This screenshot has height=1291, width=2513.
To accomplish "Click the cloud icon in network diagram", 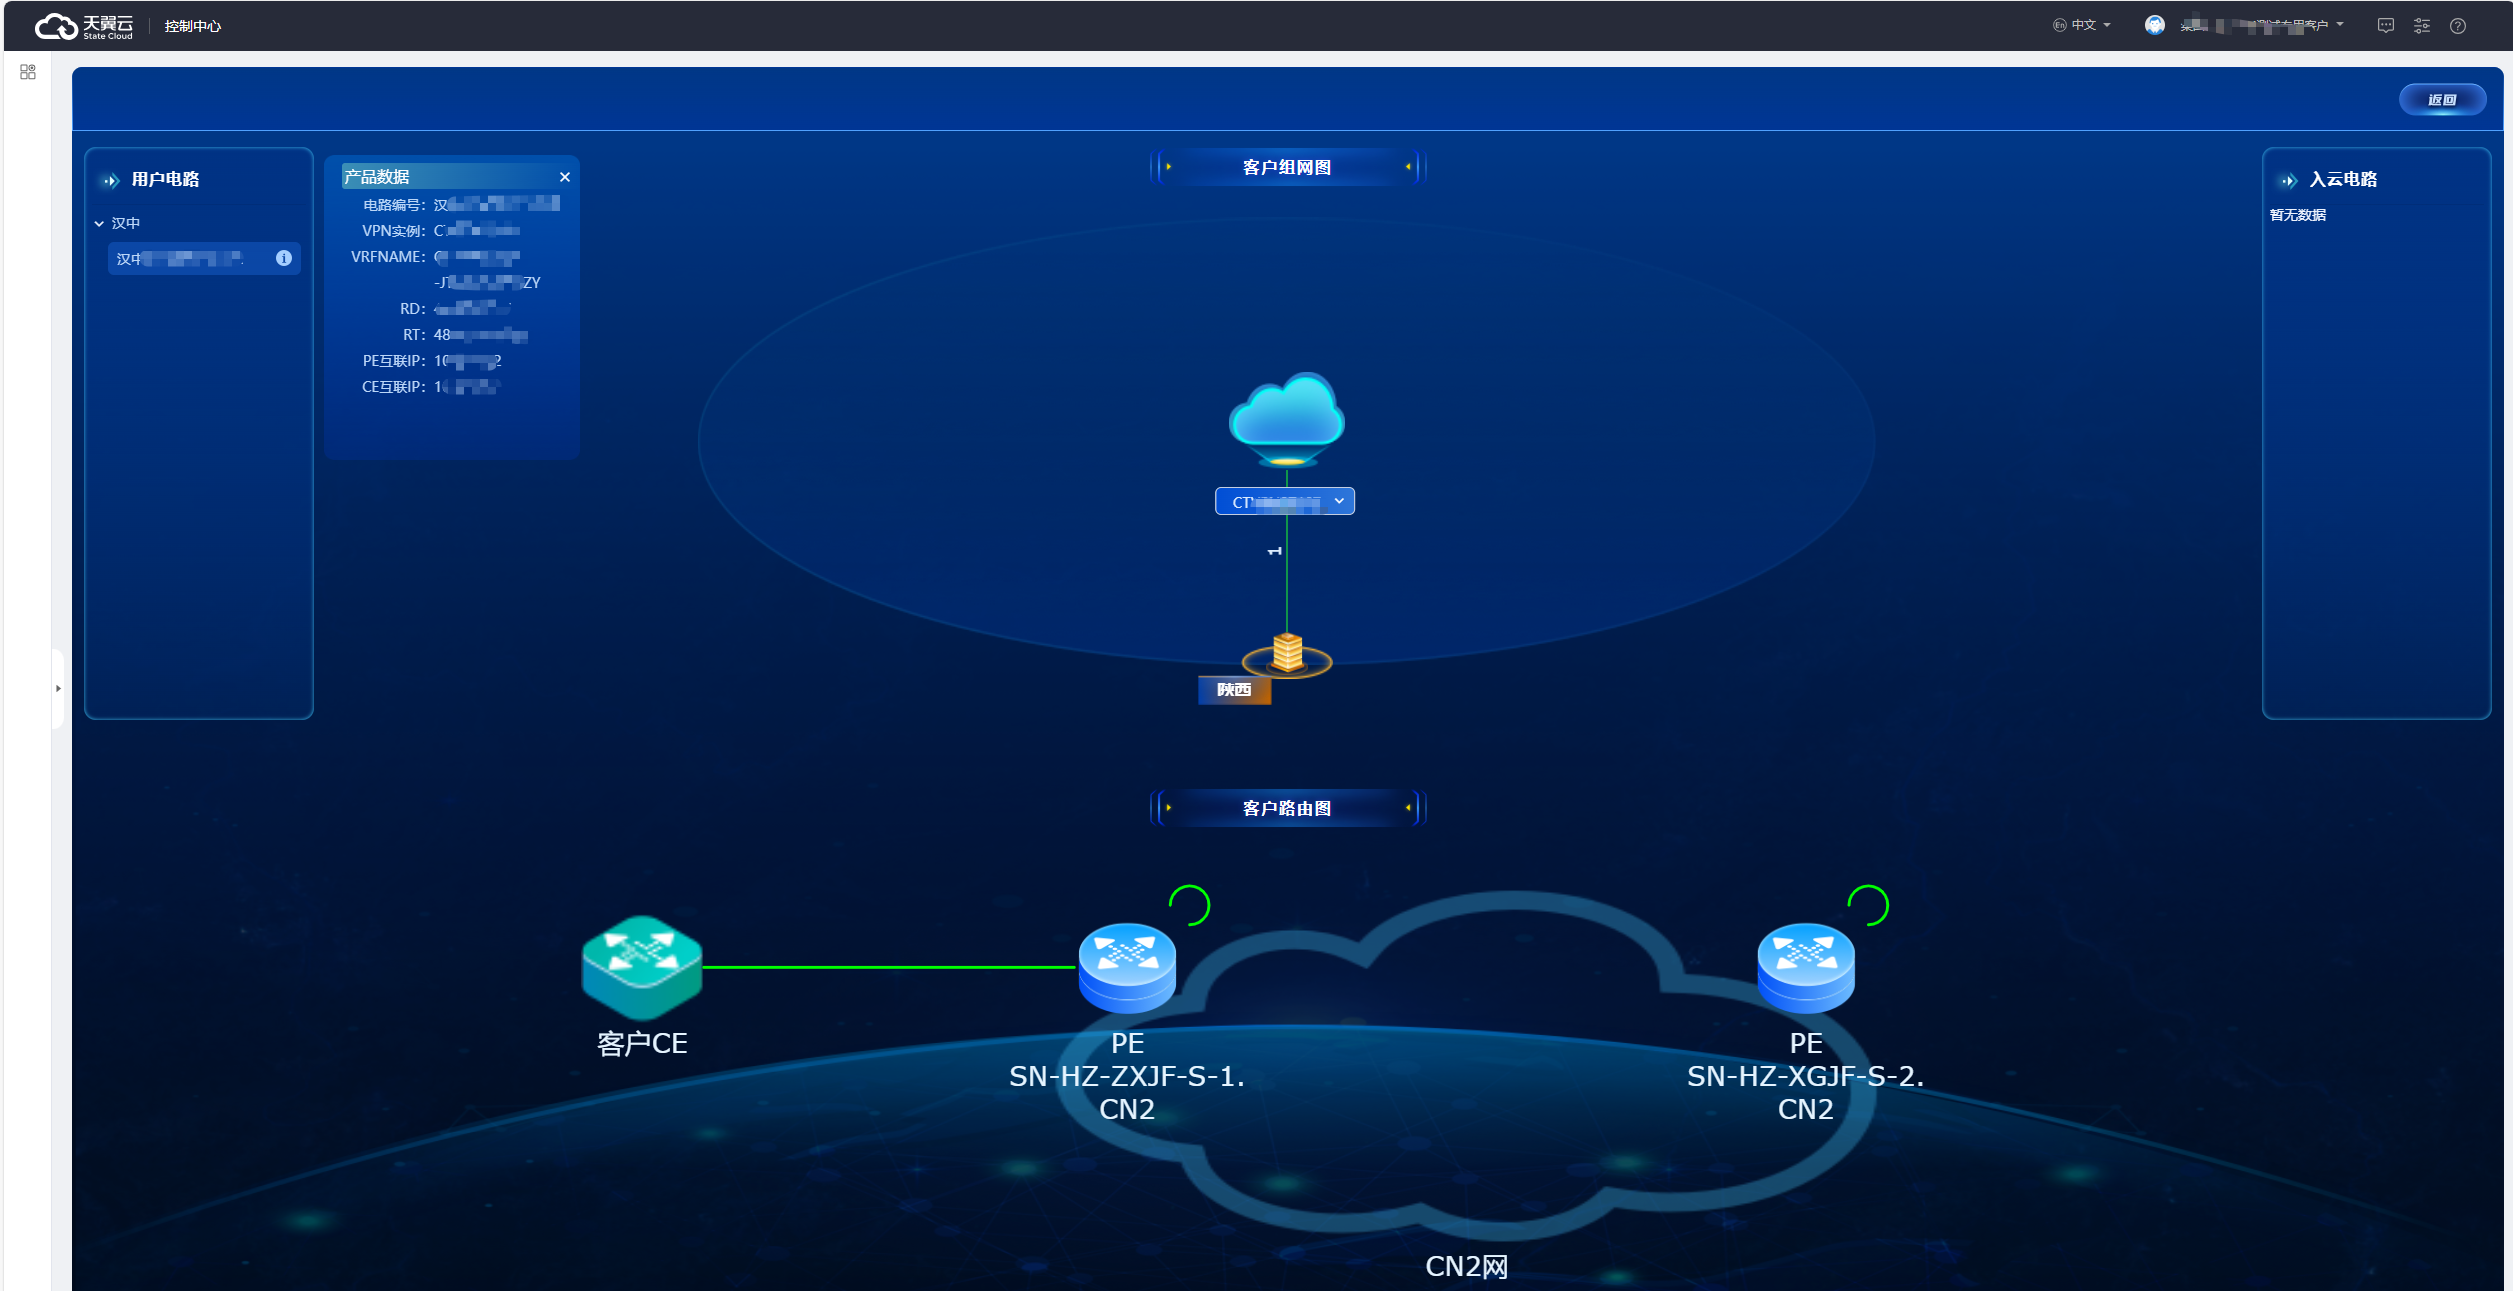I will [1287, 420].
